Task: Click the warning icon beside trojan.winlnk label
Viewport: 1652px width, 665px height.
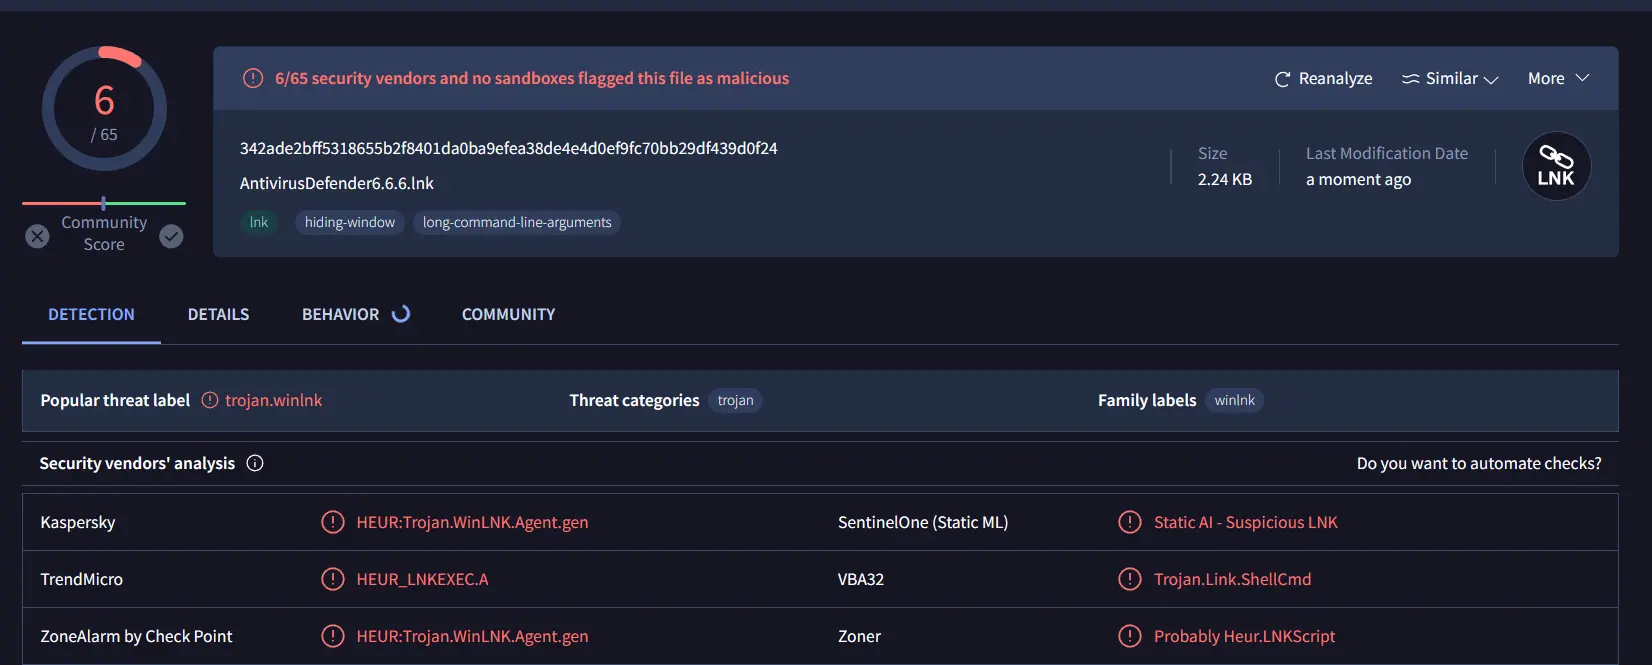Action: (210, 400)
